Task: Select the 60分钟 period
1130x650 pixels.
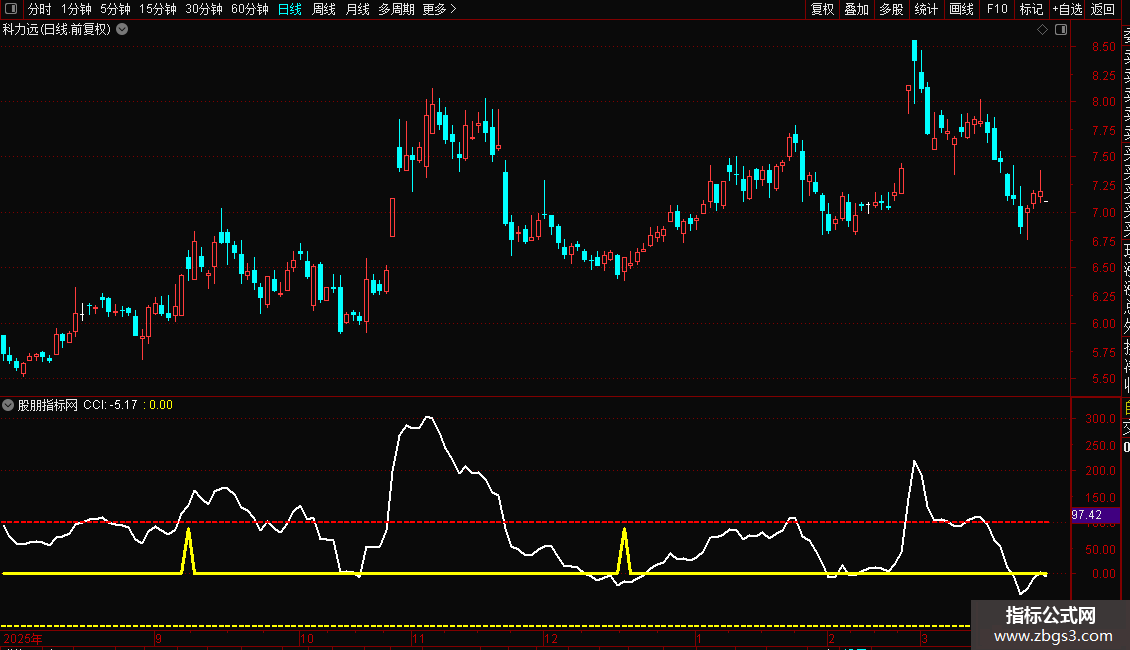Action: coord(249,9)
